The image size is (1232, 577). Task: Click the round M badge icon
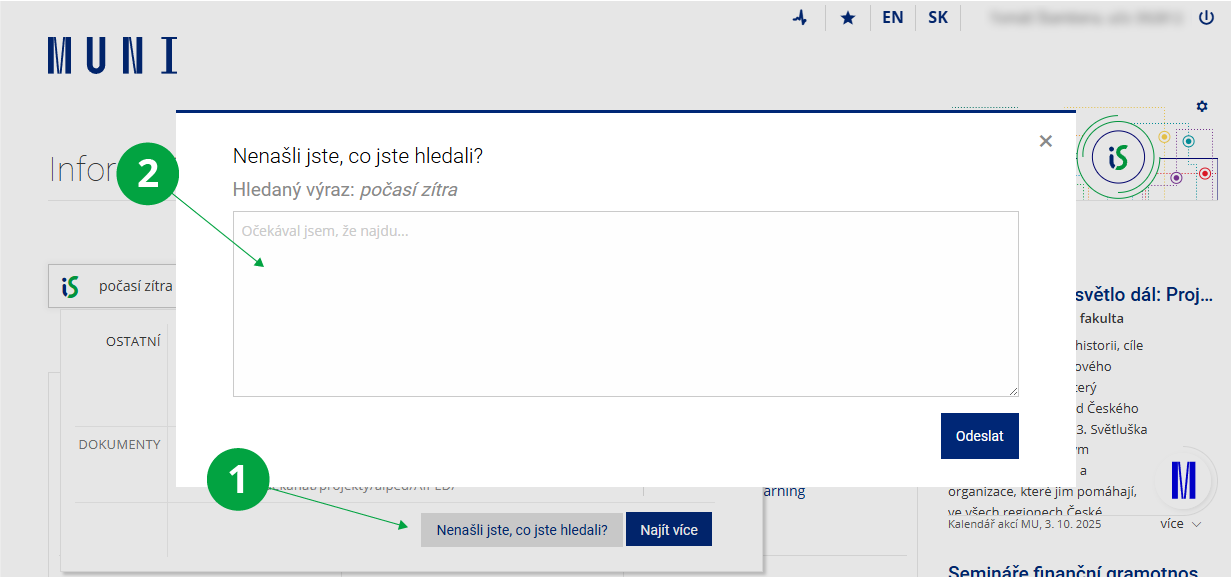pyautogui.click(x=1183, y=481)
